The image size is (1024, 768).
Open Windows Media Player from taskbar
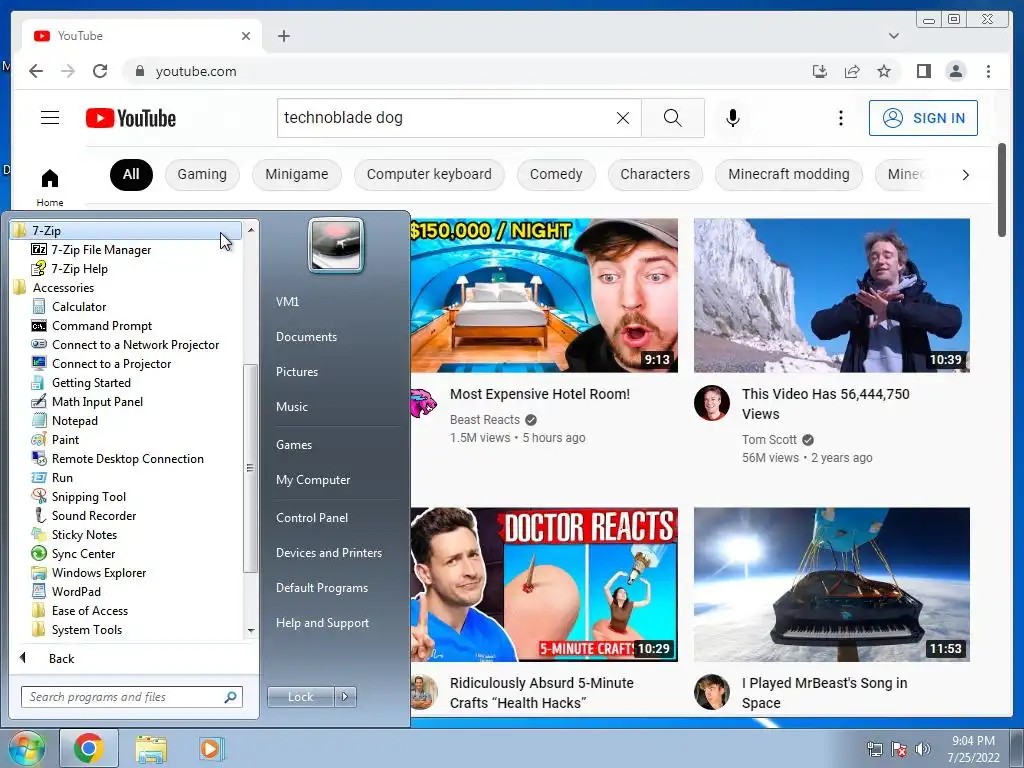[x=210, y=748]
